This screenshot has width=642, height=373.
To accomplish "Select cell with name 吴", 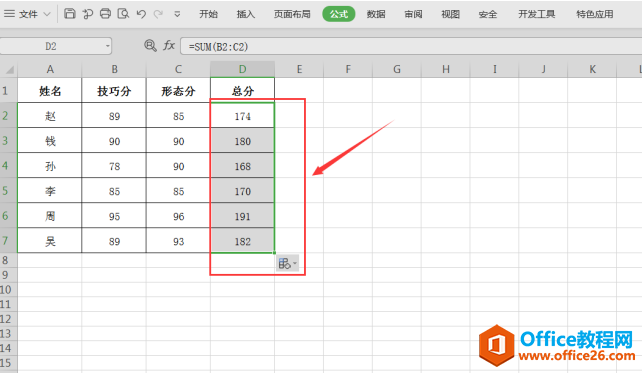I will click(50, 241).
